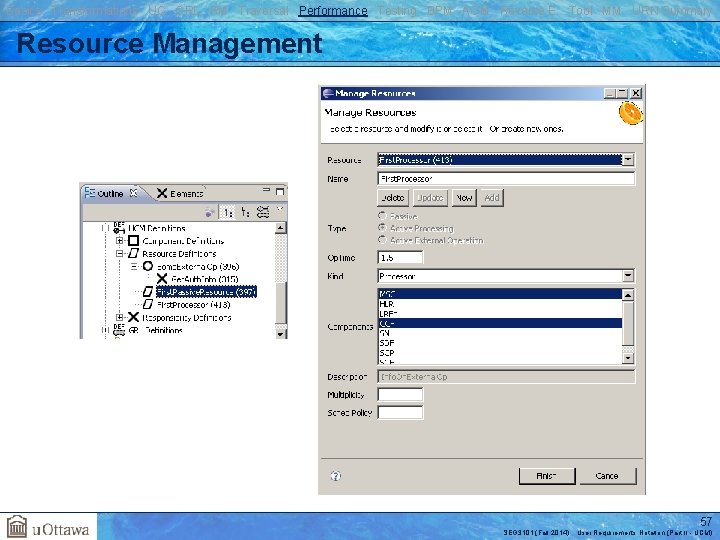Open the URN Summary navigation link

click(672, 10)
